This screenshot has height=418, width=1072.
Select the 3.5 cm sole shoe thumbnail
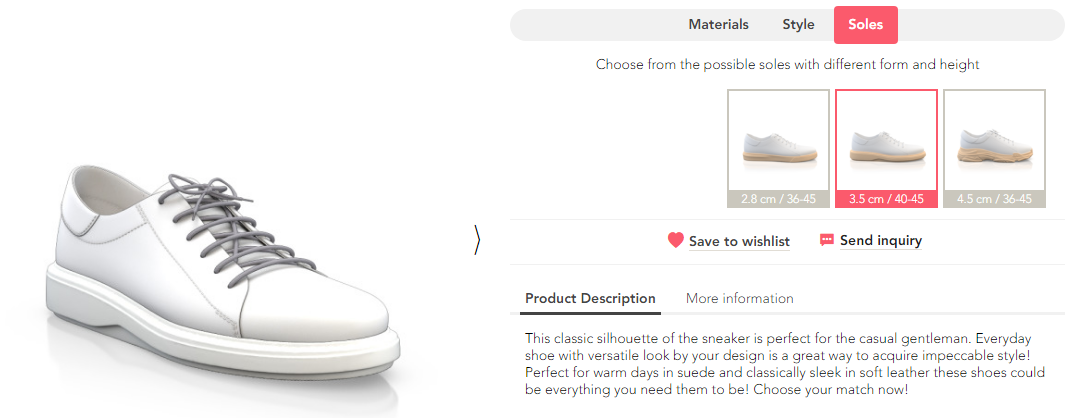[x=886, y=140]
